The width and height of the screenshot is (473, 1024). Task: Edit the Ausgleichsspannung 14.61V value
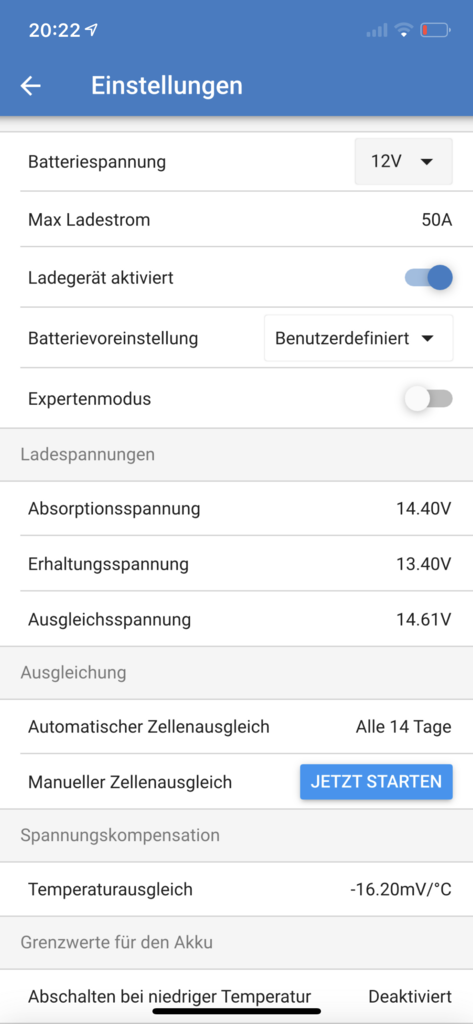tap(236, 619)
